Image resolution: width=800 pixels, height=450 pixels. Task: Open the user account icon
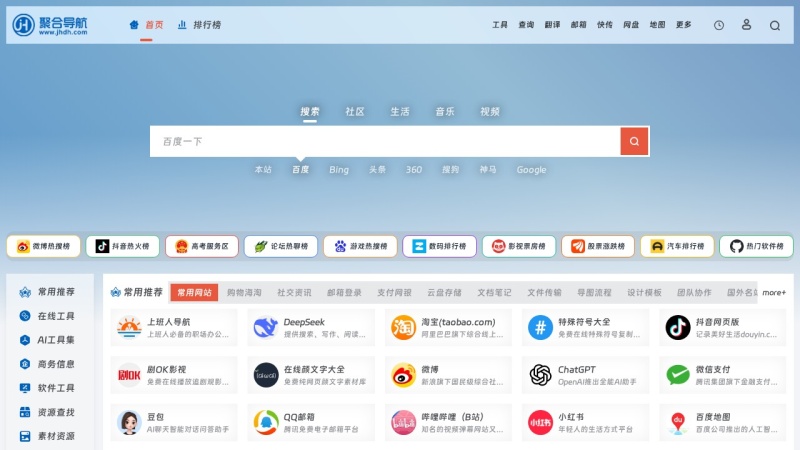(x=746, y=24)
